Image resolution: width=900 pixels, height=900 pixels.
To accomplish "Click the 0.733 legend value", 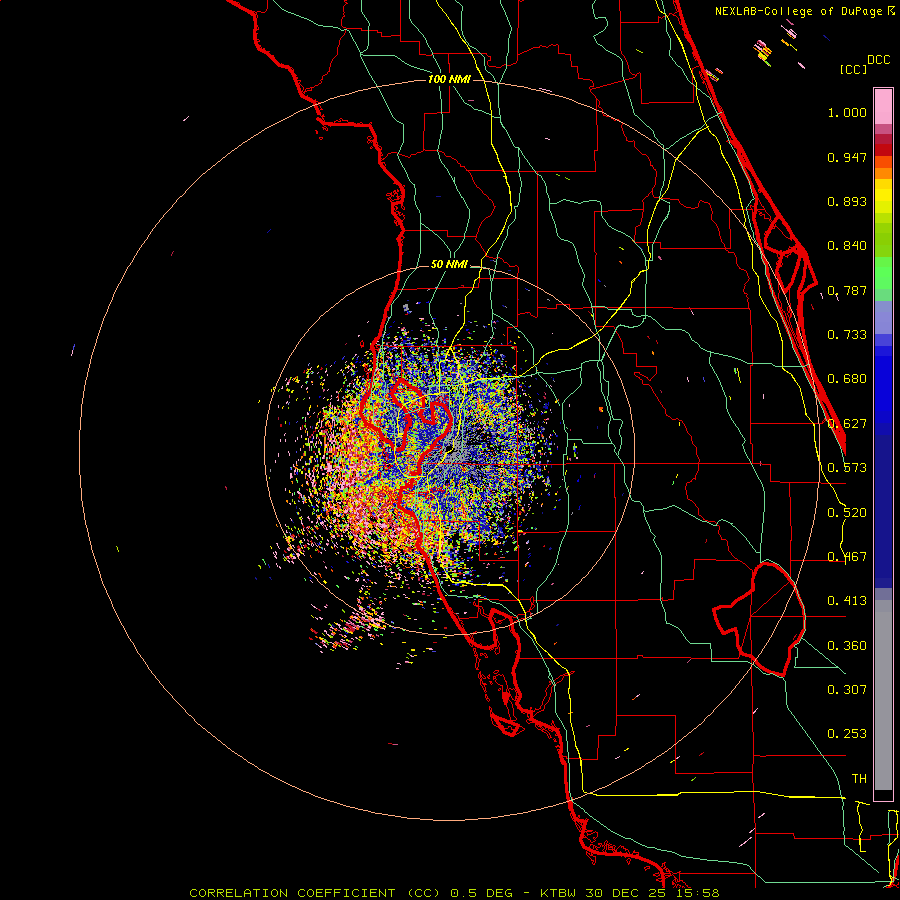I will (x=847, y=335).
